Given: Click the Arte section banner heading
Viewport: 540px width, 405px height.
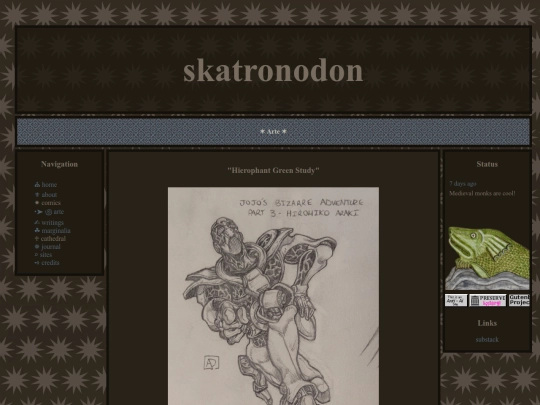Looking at the screenshot, I should 273,132.
